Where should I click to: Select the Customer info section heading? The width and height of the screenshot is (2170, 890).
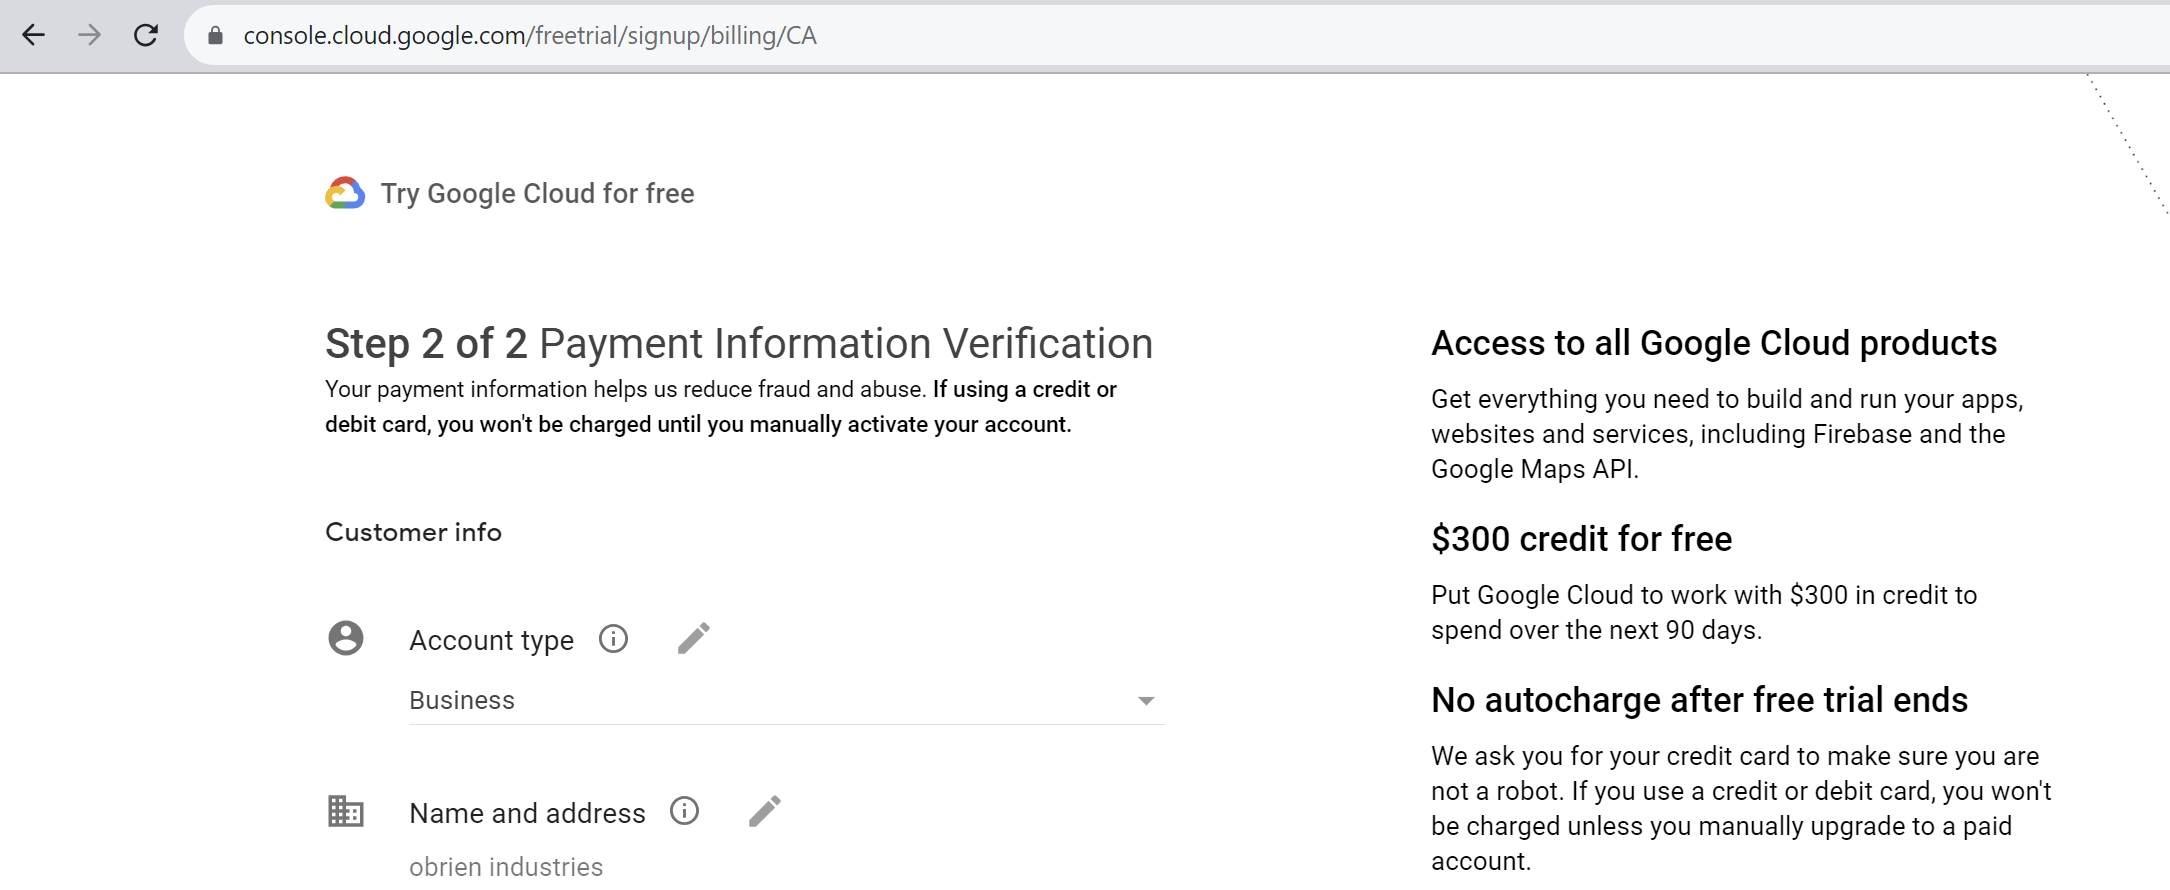point(413,532)
